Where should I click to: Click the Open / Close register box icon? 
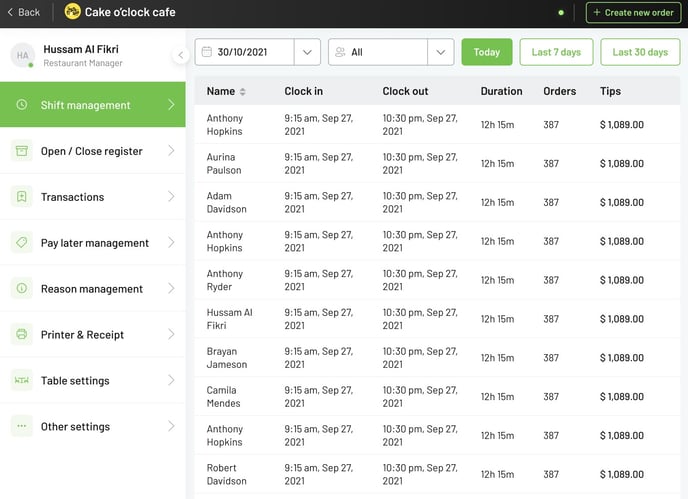coord(22,151)
